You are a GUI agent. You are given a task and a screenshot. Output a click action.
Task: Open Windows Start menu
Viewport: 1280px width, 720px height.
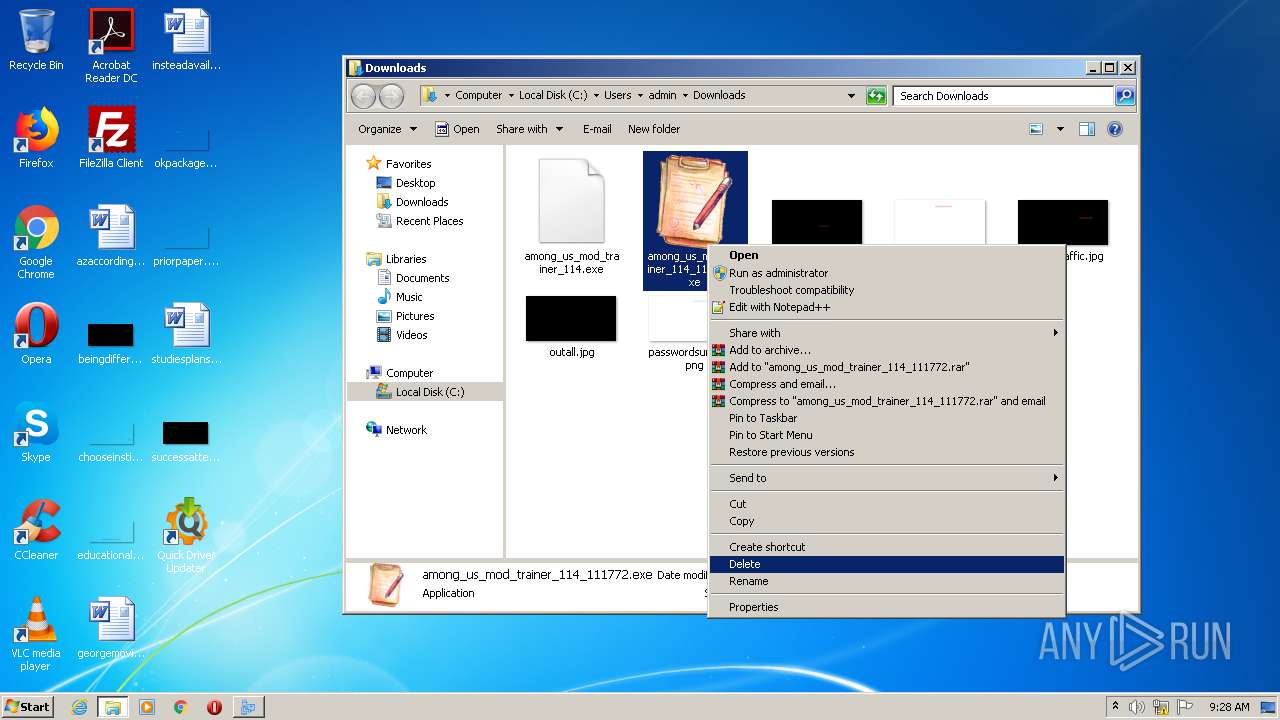click(28, 706)
